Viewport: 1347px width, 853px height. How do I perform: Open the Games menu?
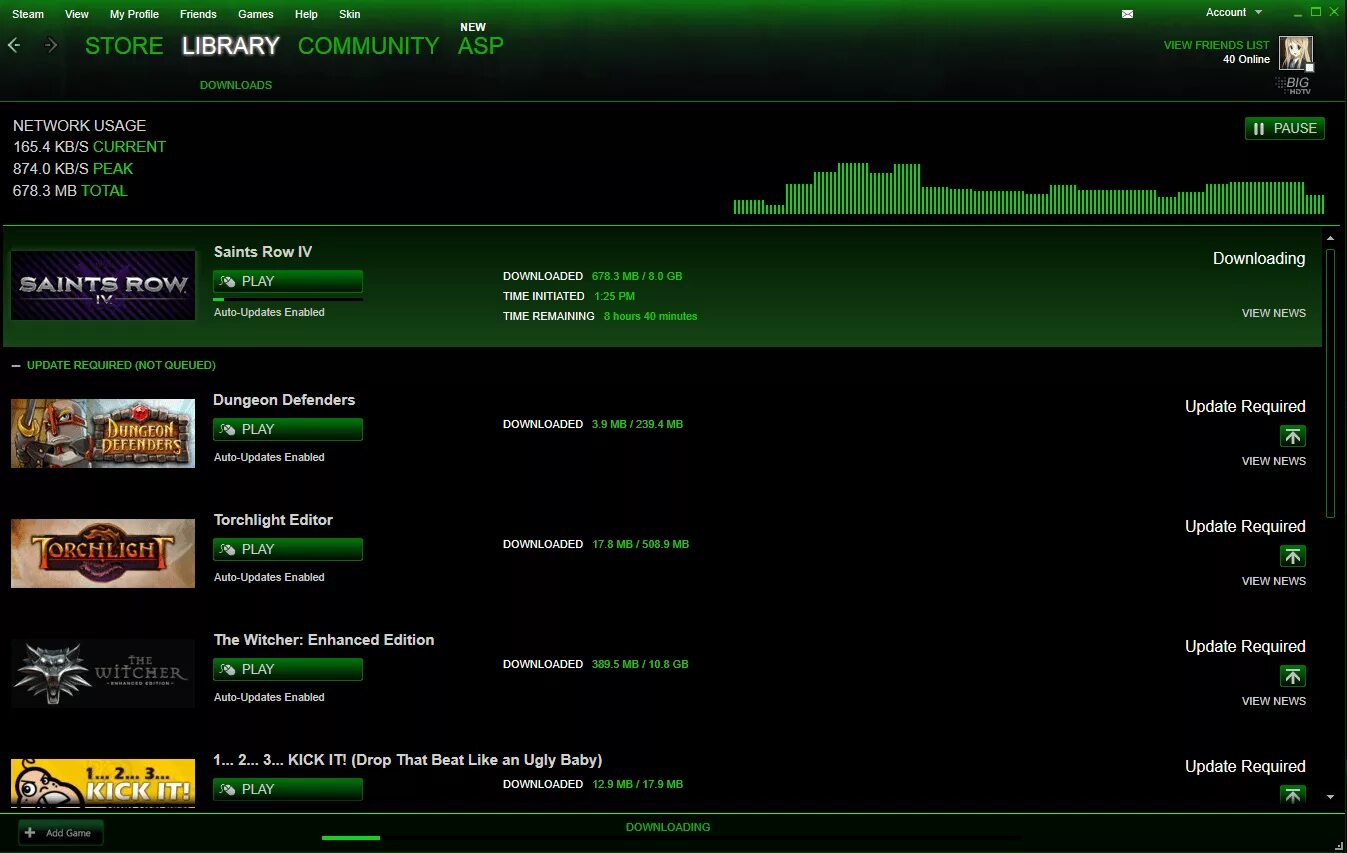coord(256,14)
